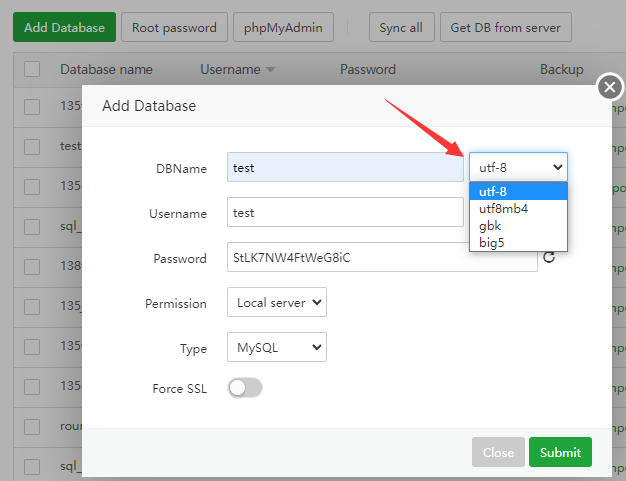Check the select-all databases checkbox
Screen dimensions: 626x481
click(32, 69)
